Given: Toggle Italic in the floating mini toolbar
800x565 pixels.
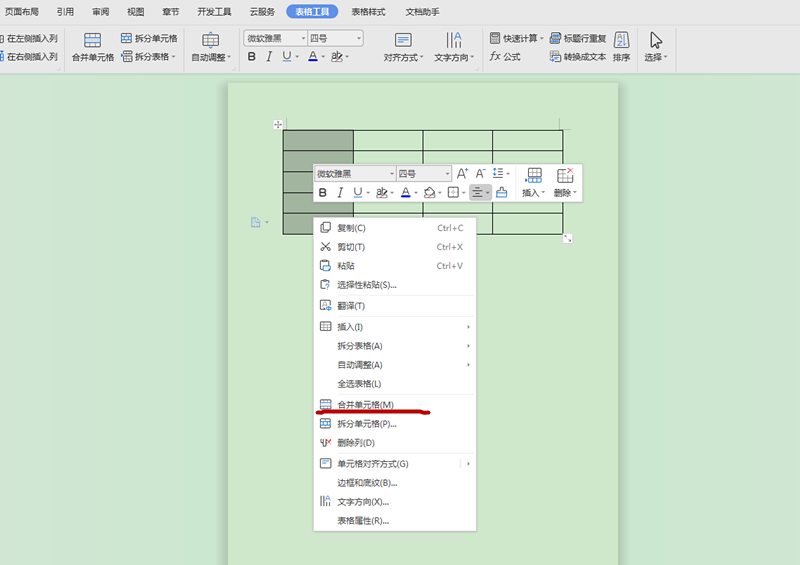Looking at the screenshot, I should click(340, 192).
